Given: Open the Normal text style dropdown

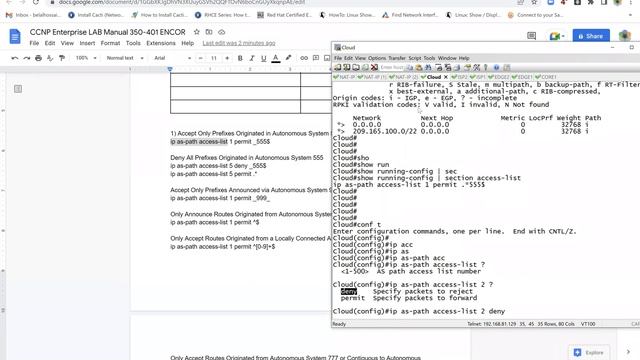Looking at the screenshot, I should coord(125,58).
